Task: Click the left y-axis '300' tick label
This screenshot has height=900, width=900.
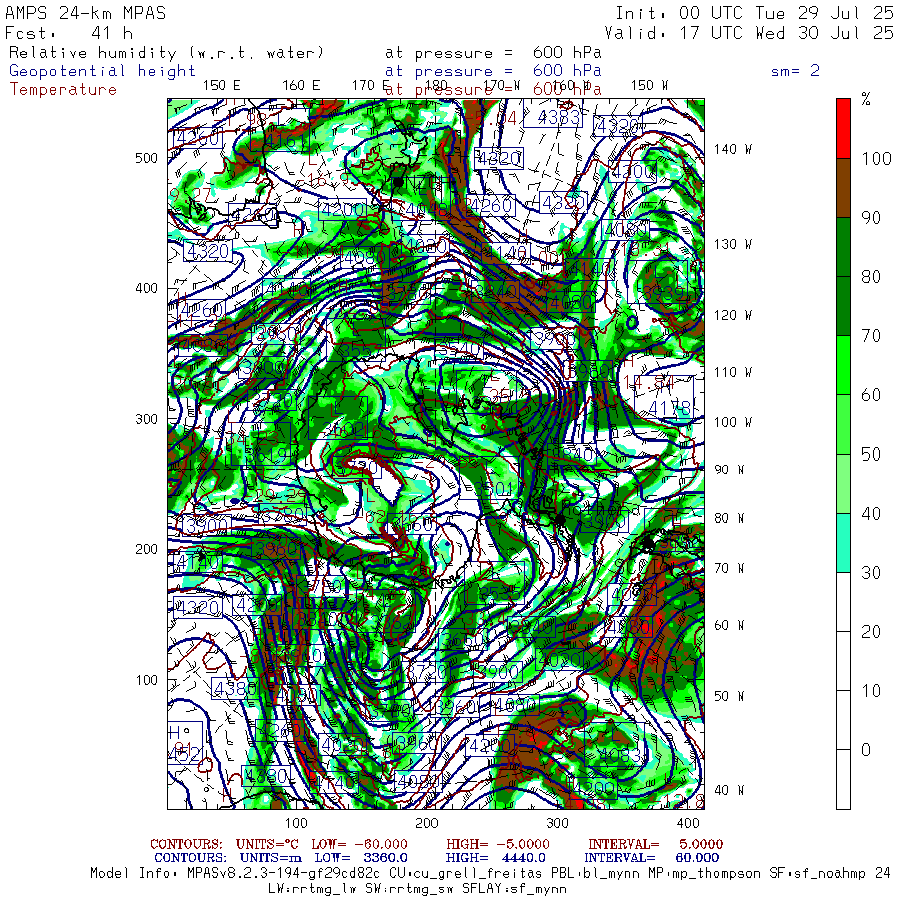Action: (146, 419)
